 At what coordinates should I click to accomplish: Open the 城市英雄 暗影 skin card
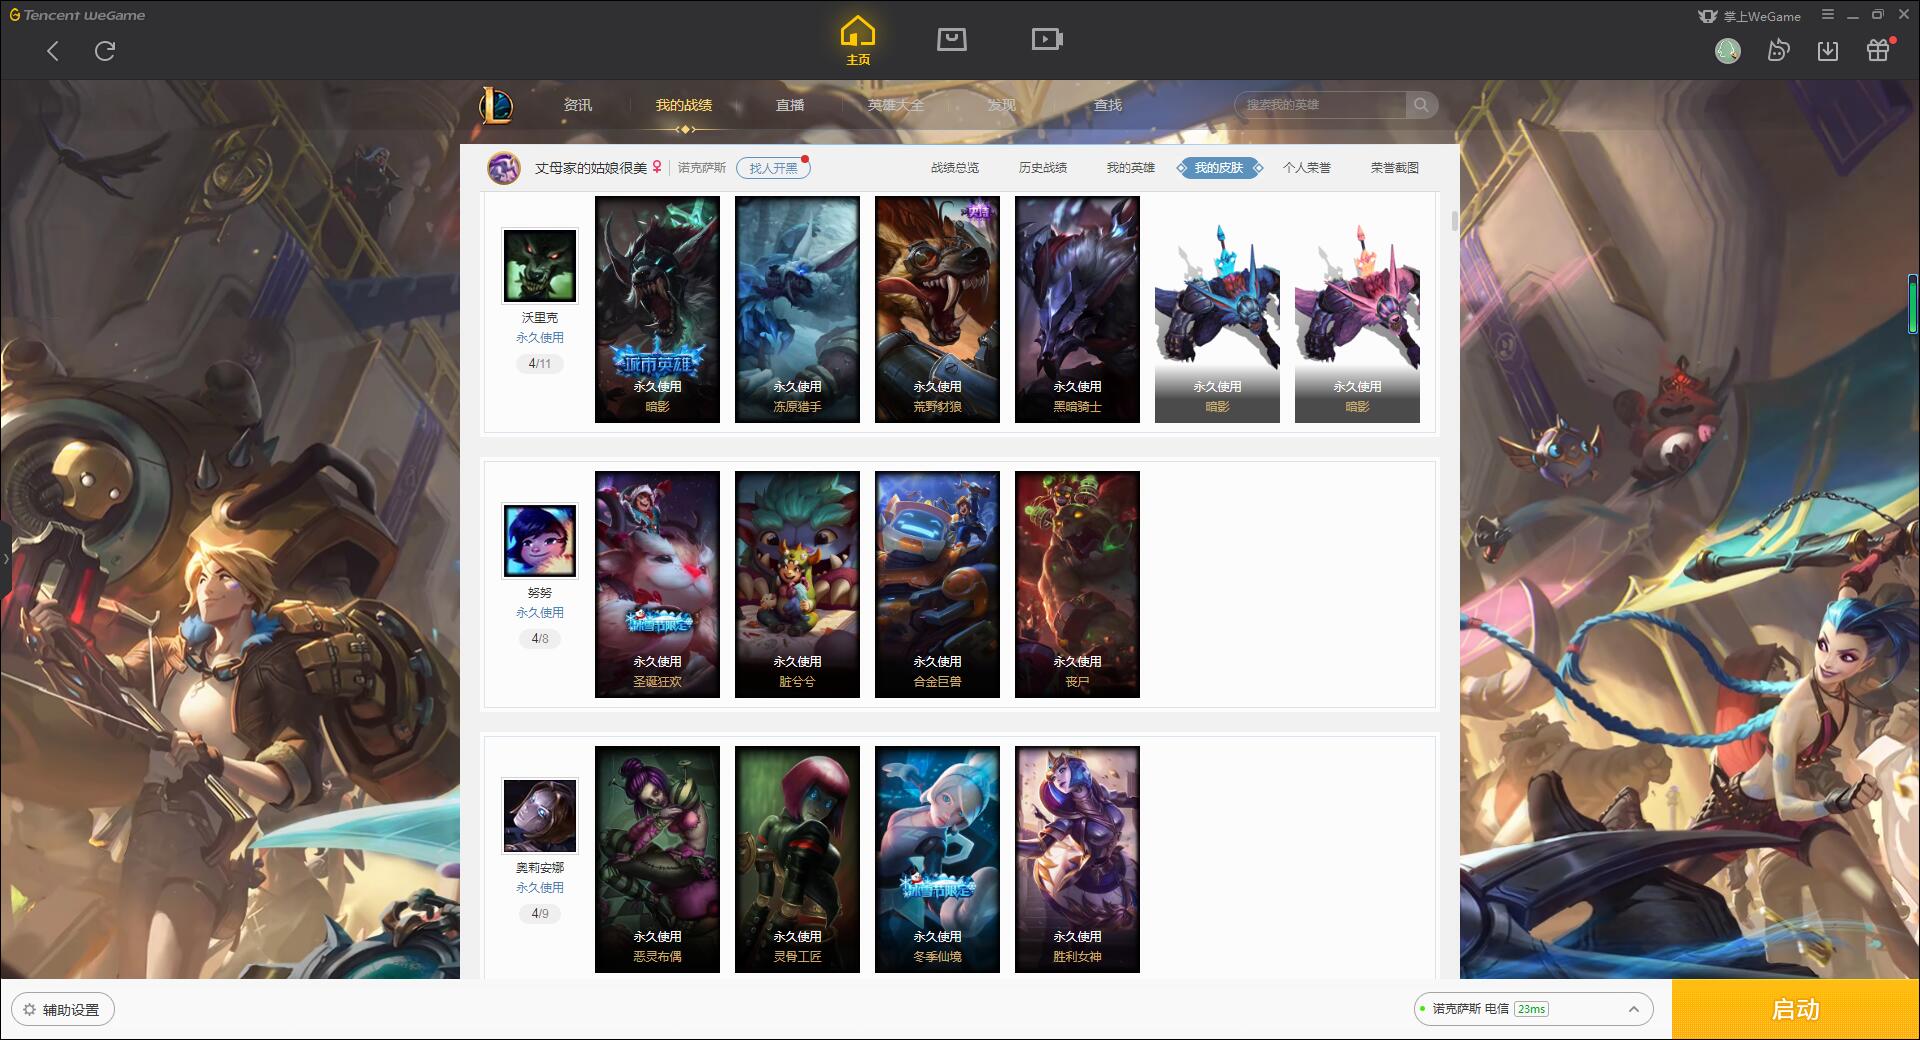[657, 309]
